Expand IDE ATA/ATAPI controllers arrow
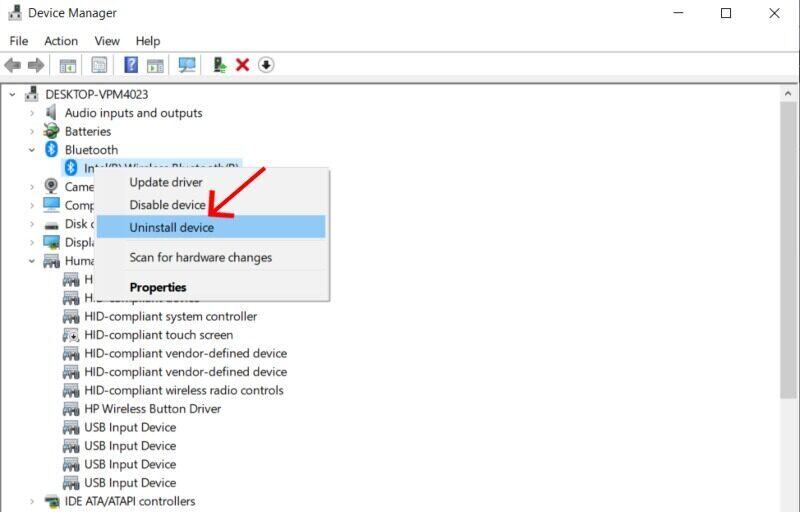This screenshot has height=512, width=800. pos(32,501)
